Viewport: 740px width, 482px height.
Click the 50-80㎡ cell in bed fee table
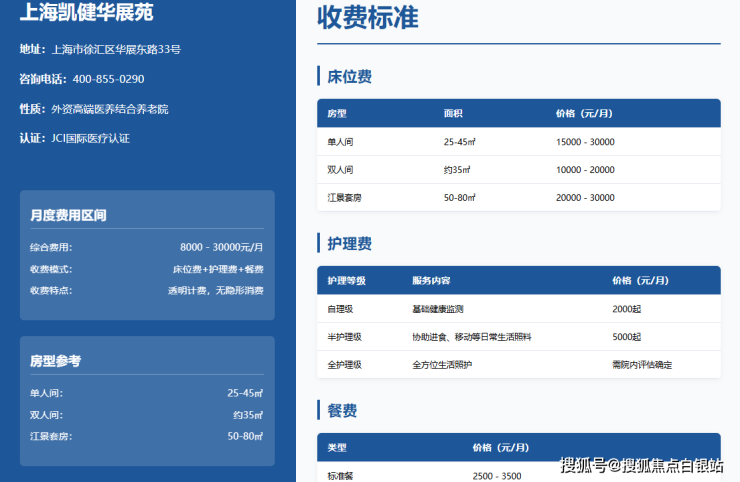coord(459,198)
